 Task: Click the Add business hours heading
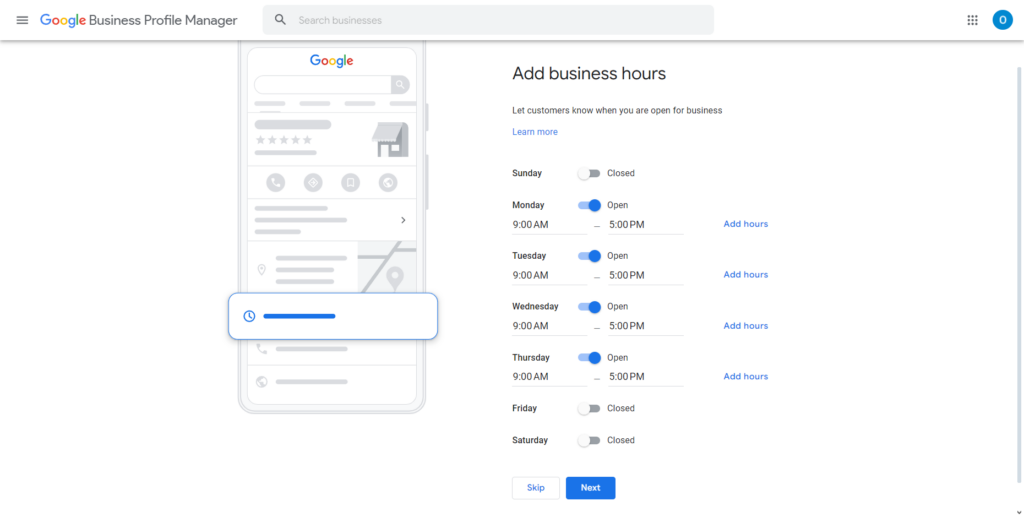[589, 74]
